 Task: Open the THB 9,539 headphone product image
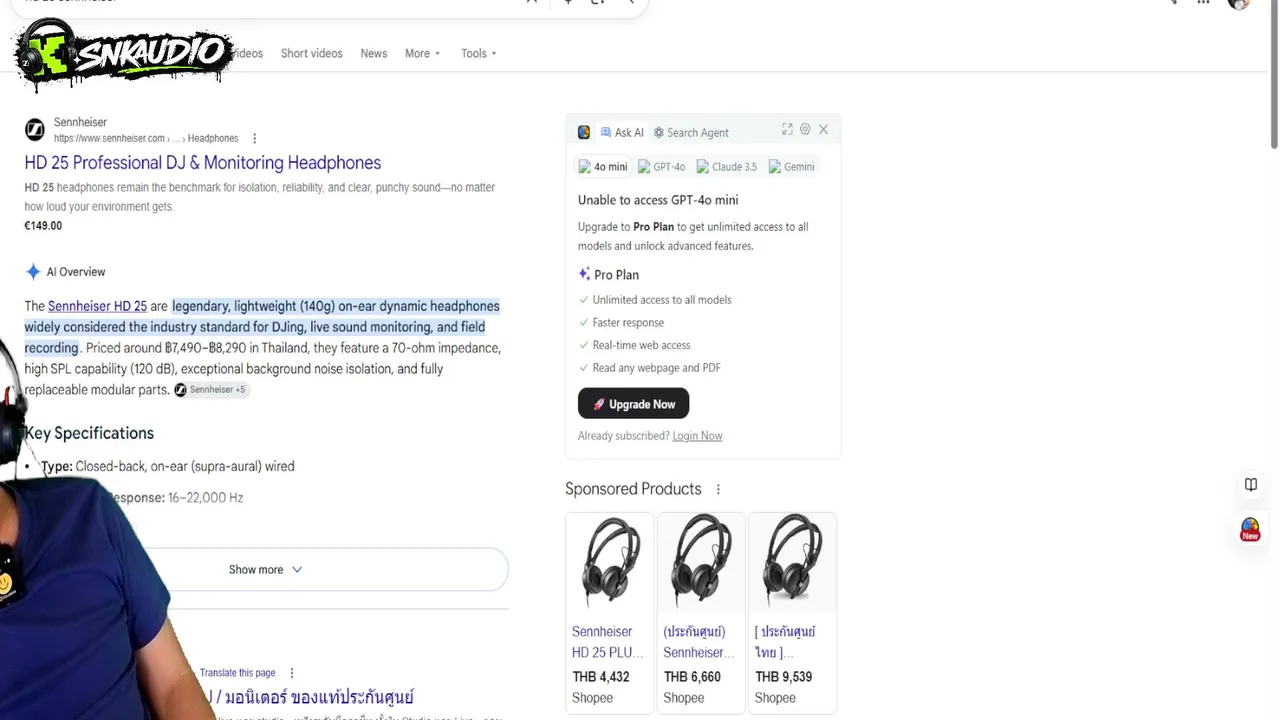tap(792, 561)
